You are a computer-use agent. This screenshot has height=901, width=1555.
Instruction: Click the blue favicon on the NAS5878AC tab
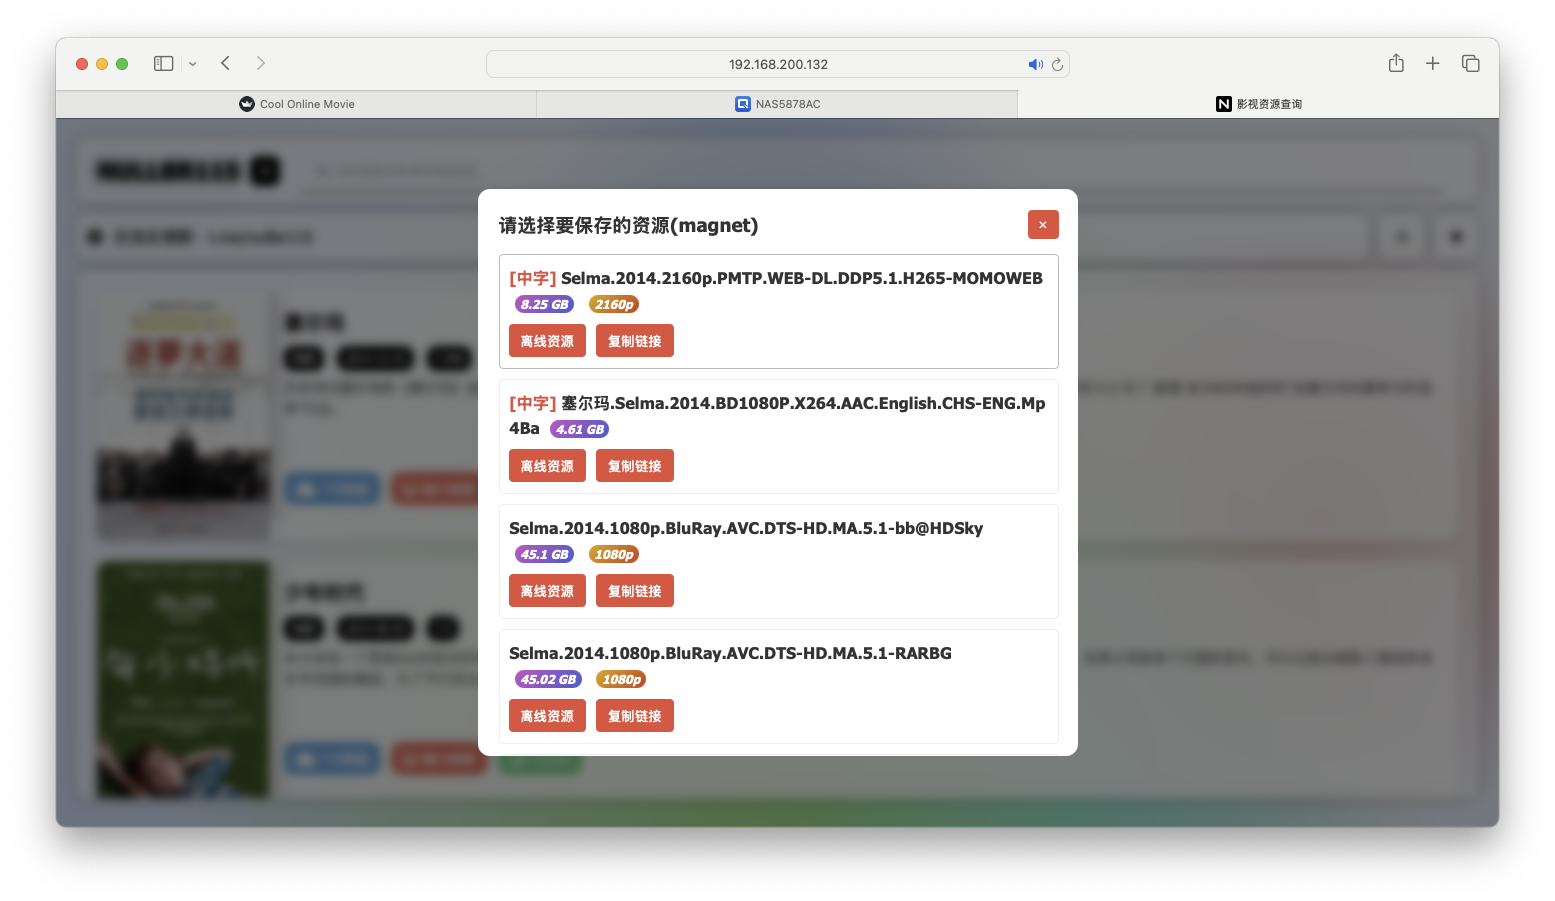coord(741,103)
